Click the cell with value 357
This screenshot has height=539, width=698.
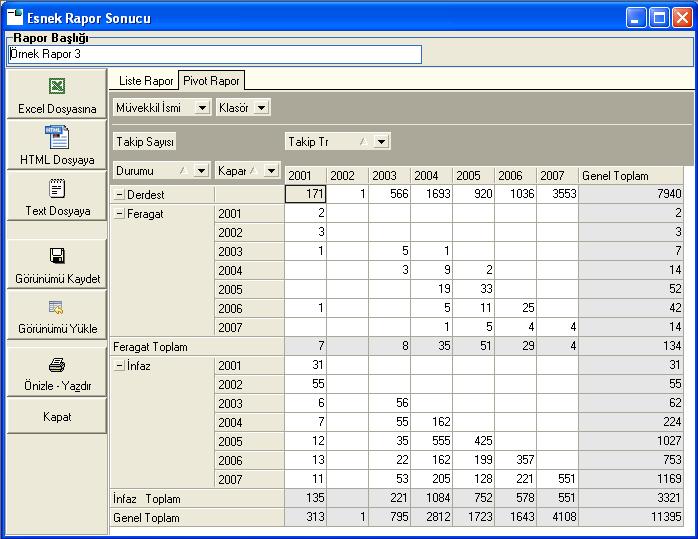coord(515,460)
